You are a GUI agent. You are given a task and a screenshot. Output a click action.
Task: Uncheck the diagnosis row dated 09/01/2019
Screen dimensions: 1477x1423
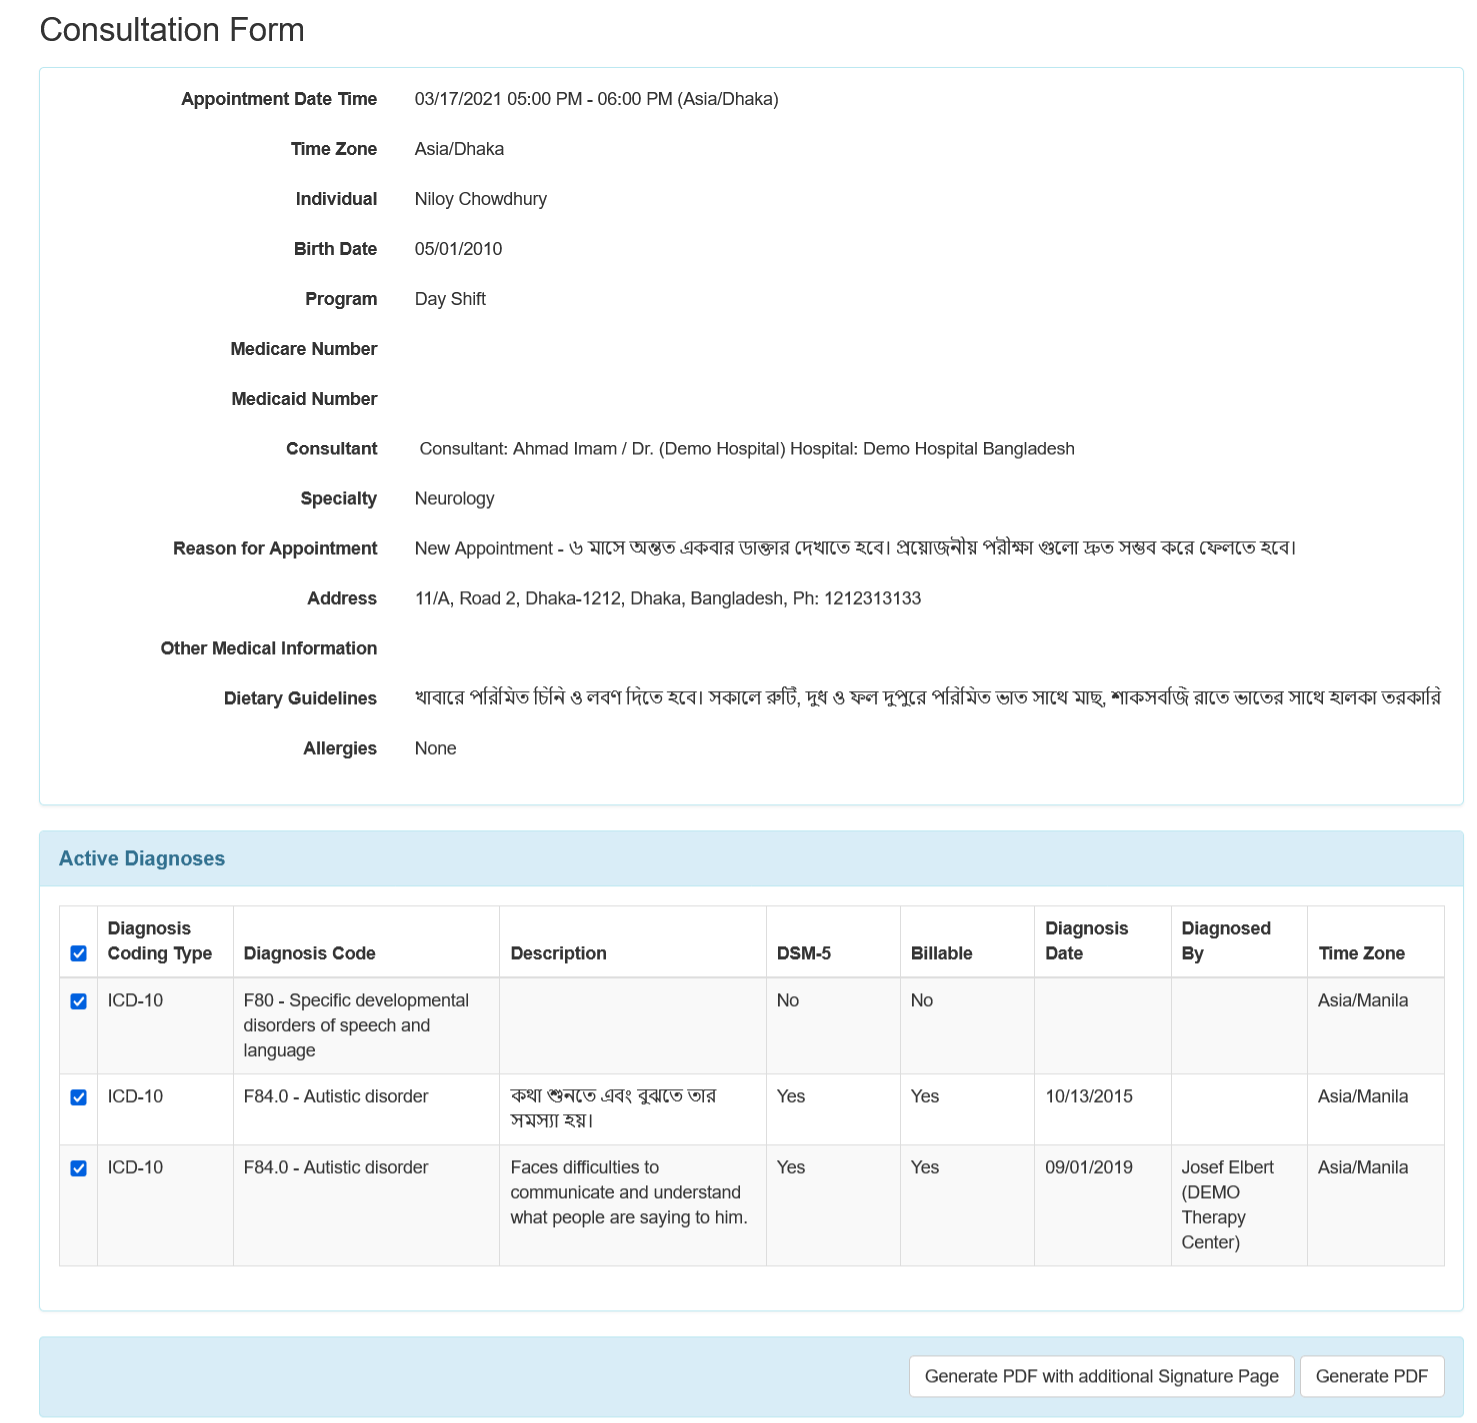tap(79, 1168)
